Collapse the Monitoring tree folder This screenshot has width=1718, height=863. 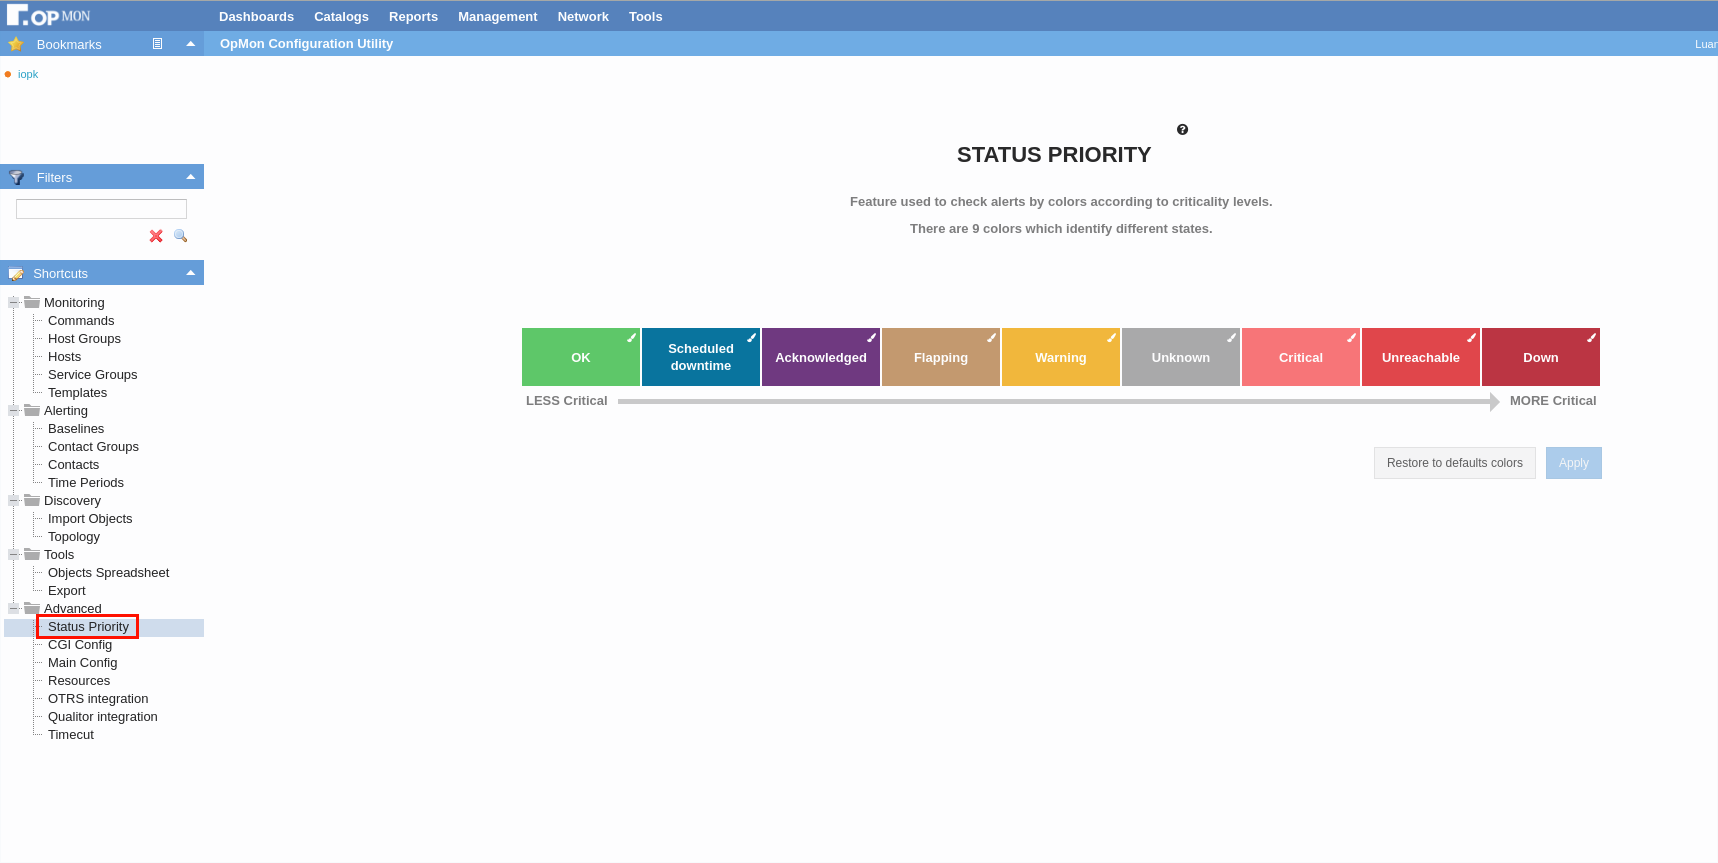pos(14,302)
